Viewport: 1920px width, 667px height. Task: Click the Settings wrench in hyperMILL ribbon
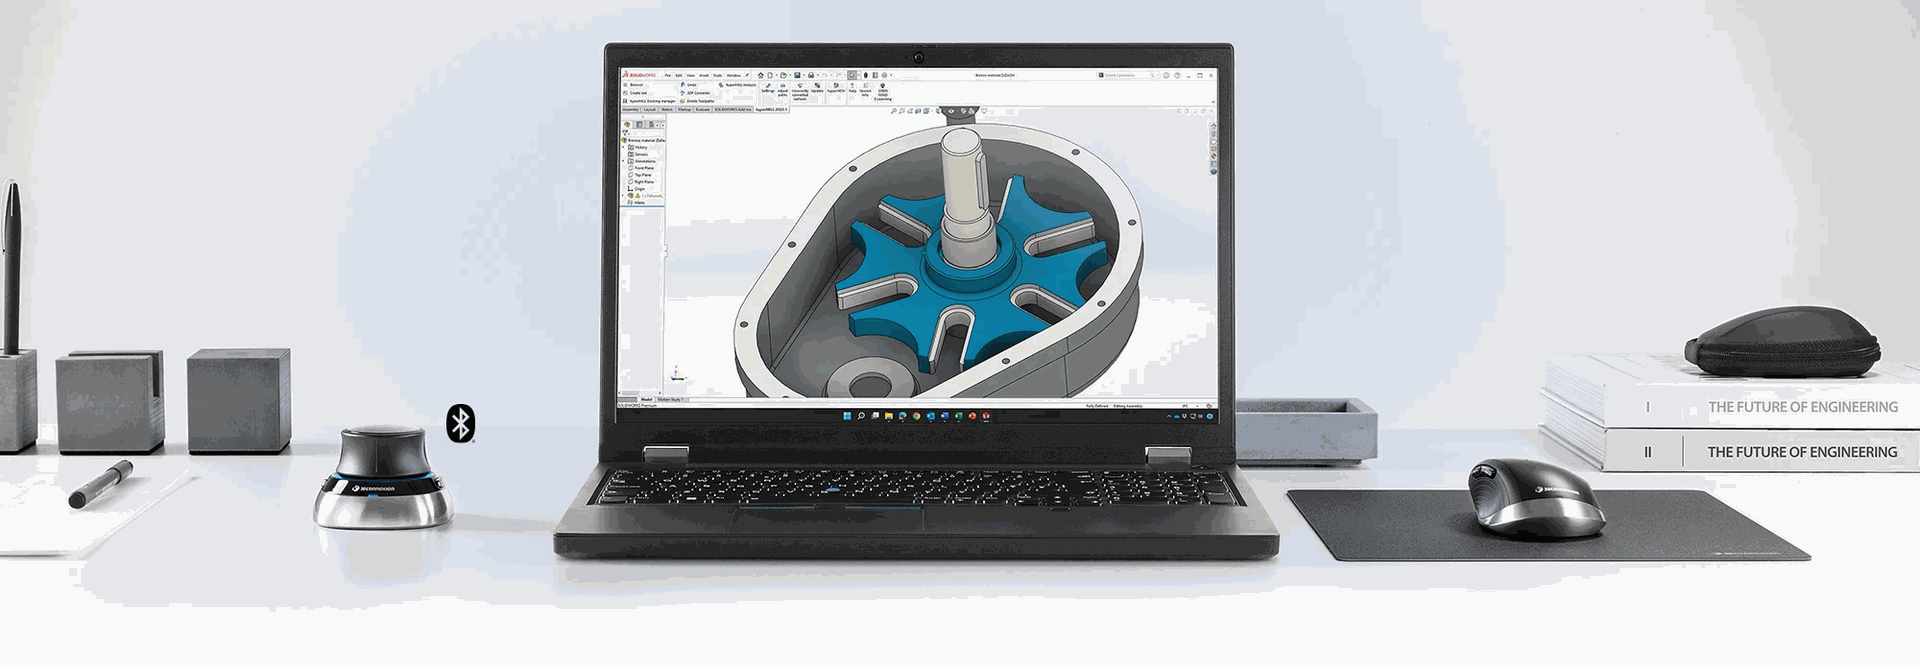768,88
